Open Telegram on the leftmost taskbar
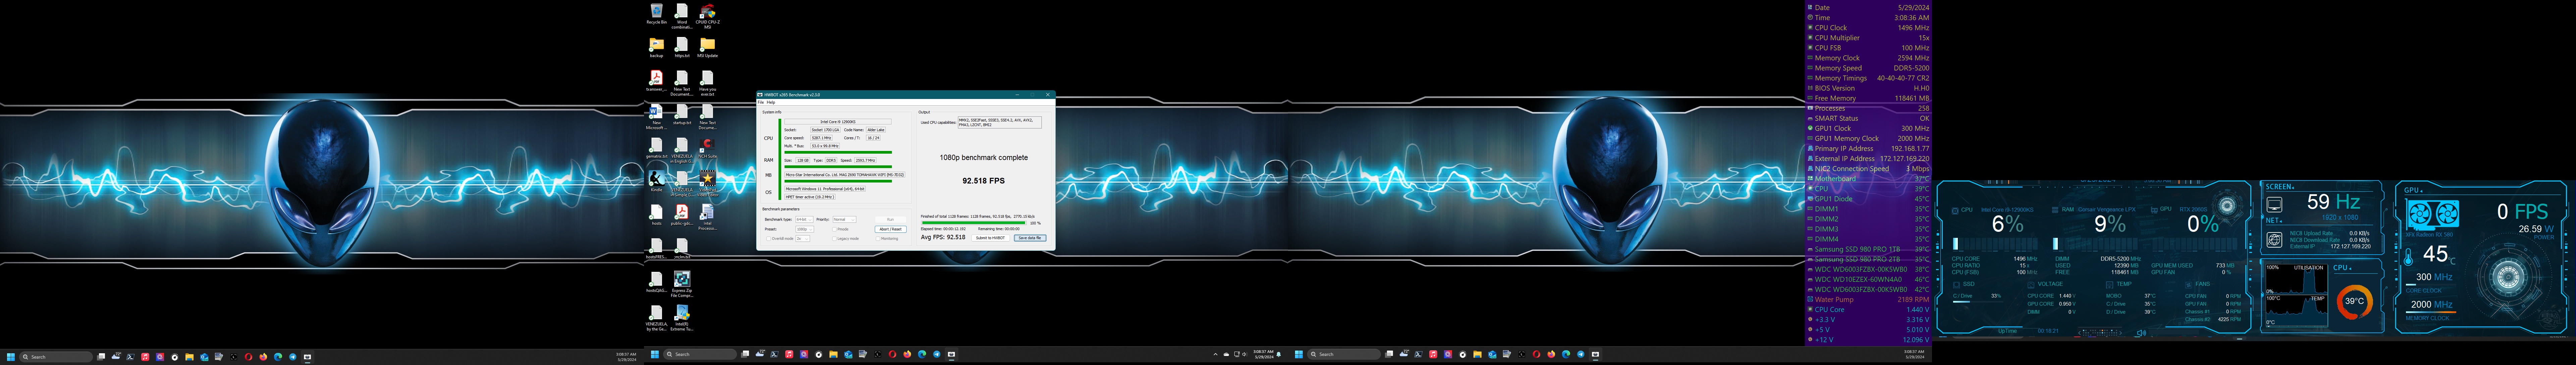This screenshot has width=2576, height=365. point(293,357)
